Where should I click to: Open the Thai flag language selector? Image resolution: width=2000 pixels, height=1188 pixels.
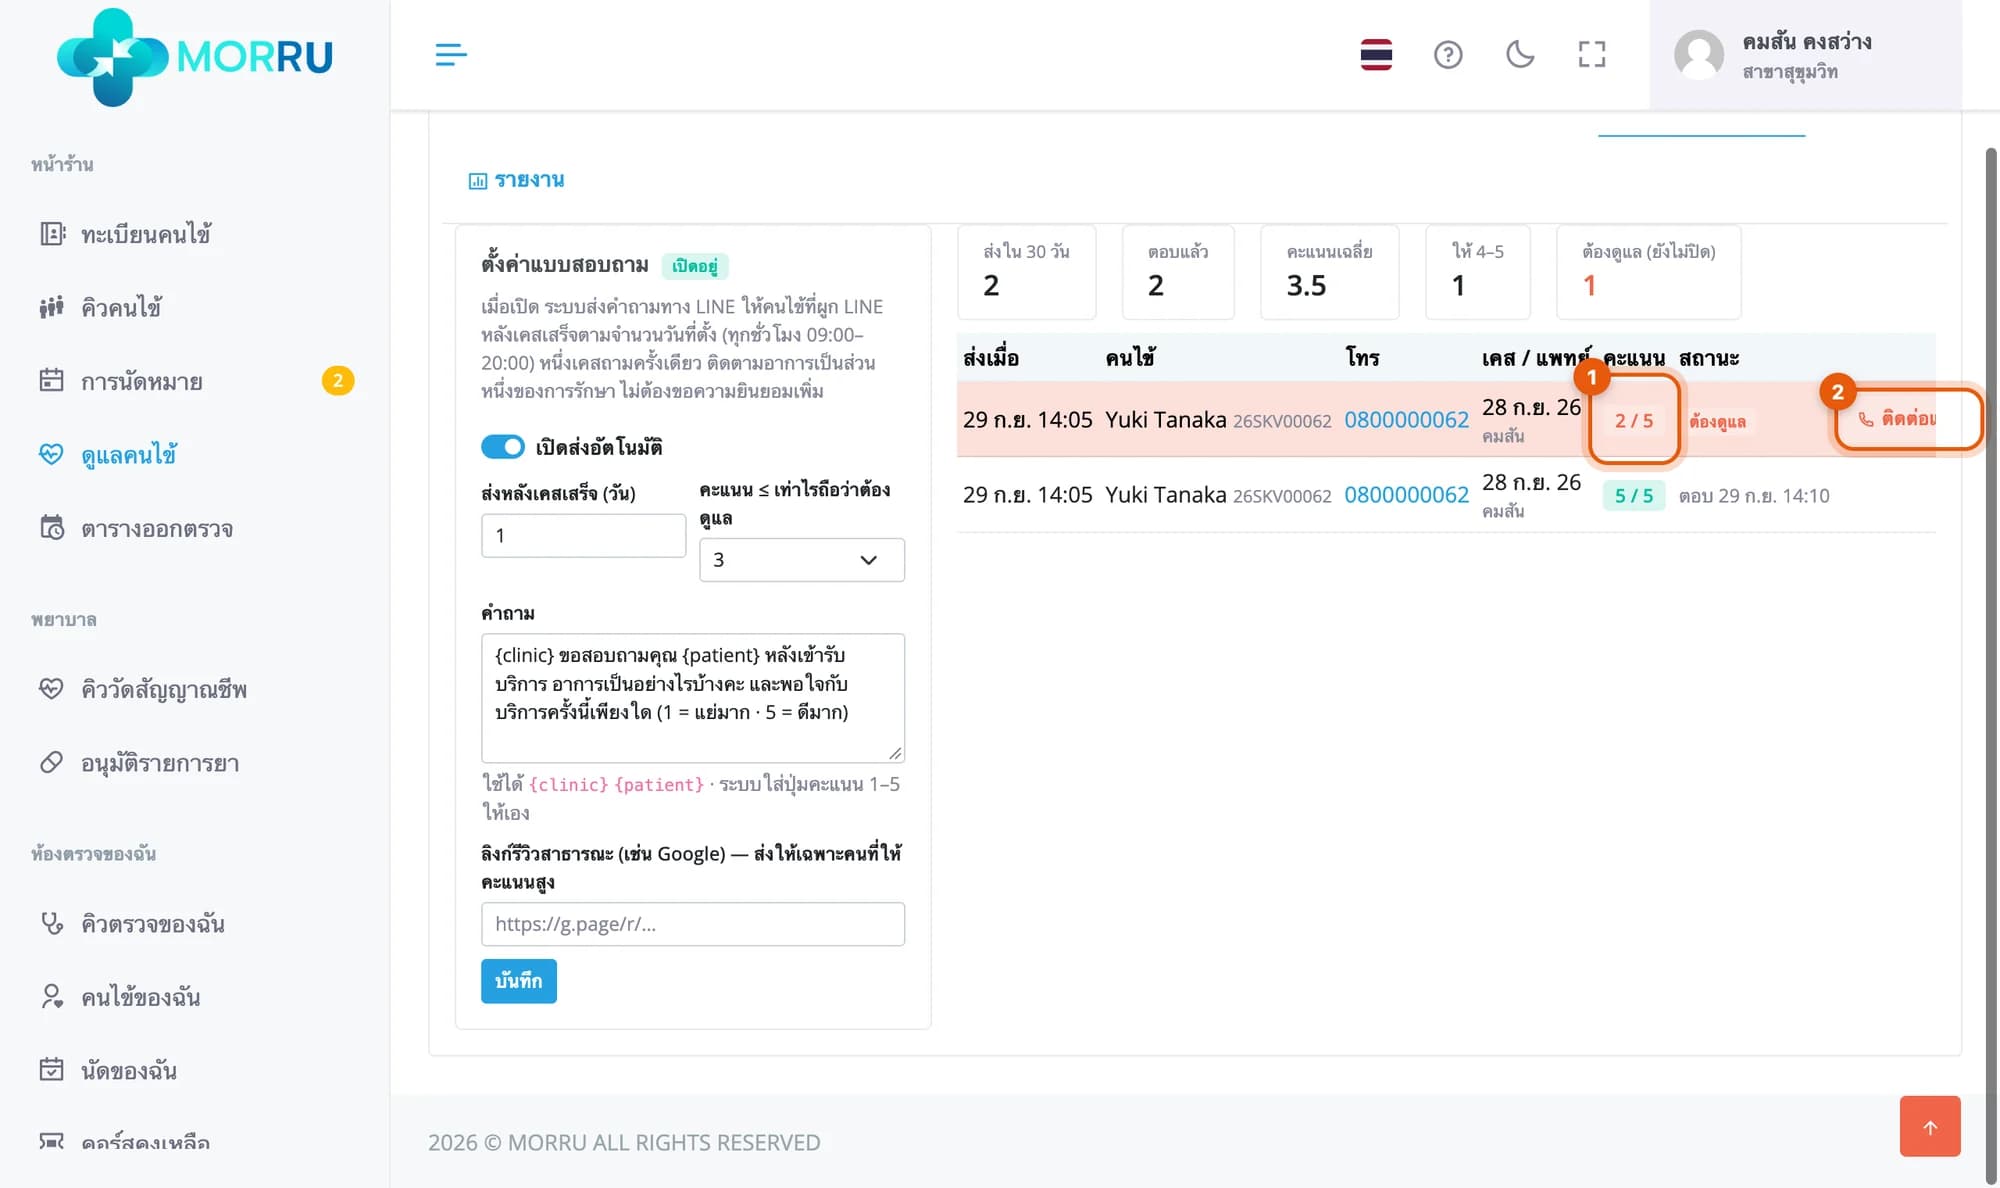1376,54
